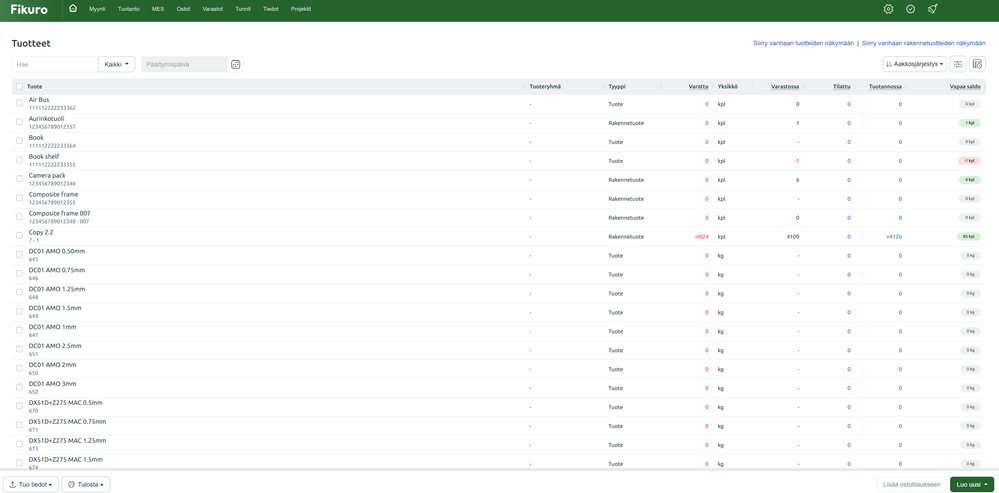Open the Tunnit menu
999x493 pixels.
tap(243, 9)
